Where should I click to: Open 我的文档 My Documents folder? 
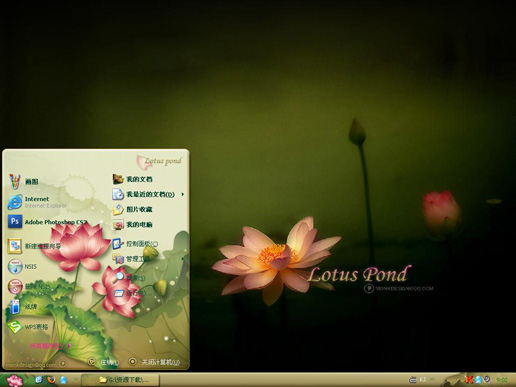(133, 179)
